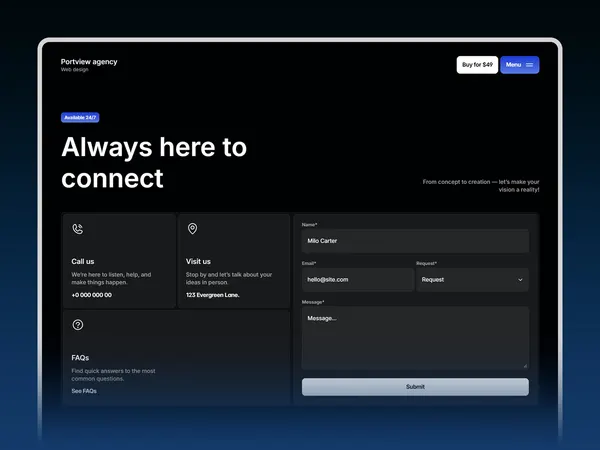
Task: Submit the contact form
Action: click(x=415, y=387)
